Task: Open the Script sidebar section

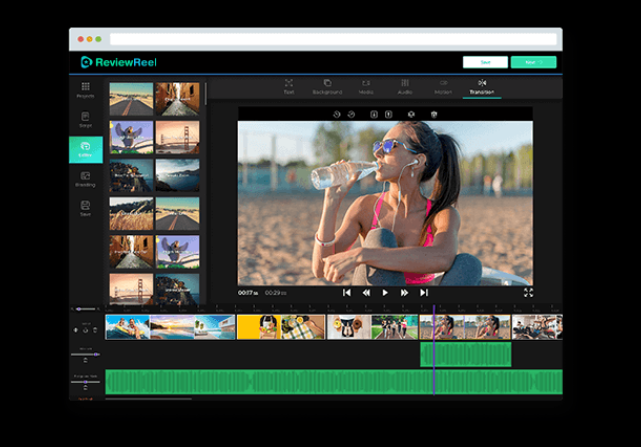Action: tap(86, 119)
